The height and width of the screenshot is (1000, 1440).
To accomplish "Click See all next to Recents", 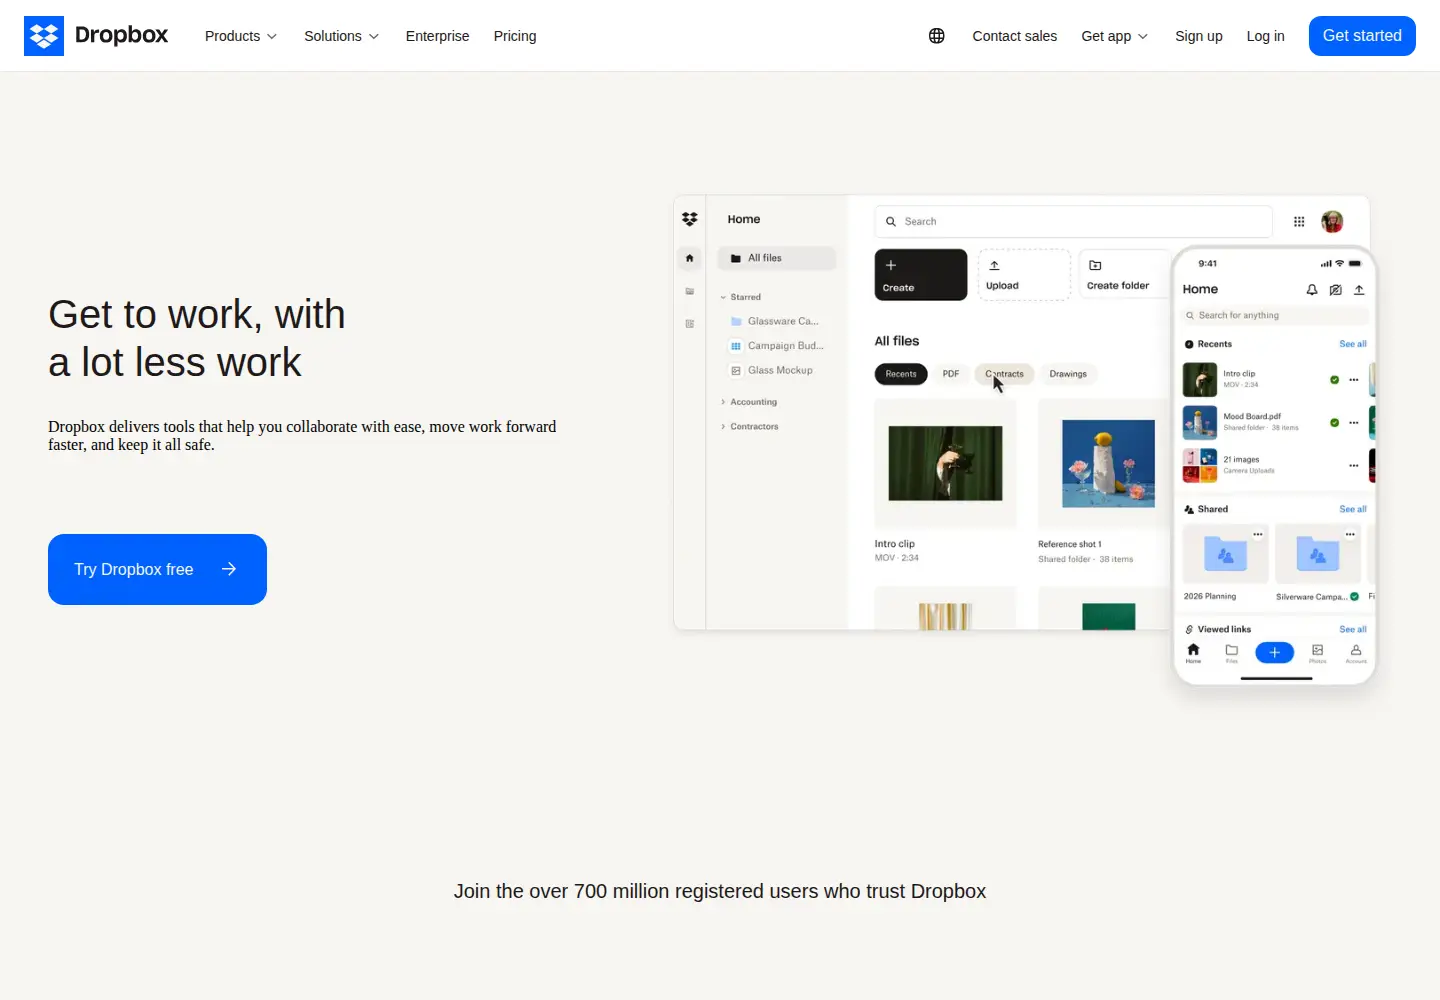I will click(1353, 344).
